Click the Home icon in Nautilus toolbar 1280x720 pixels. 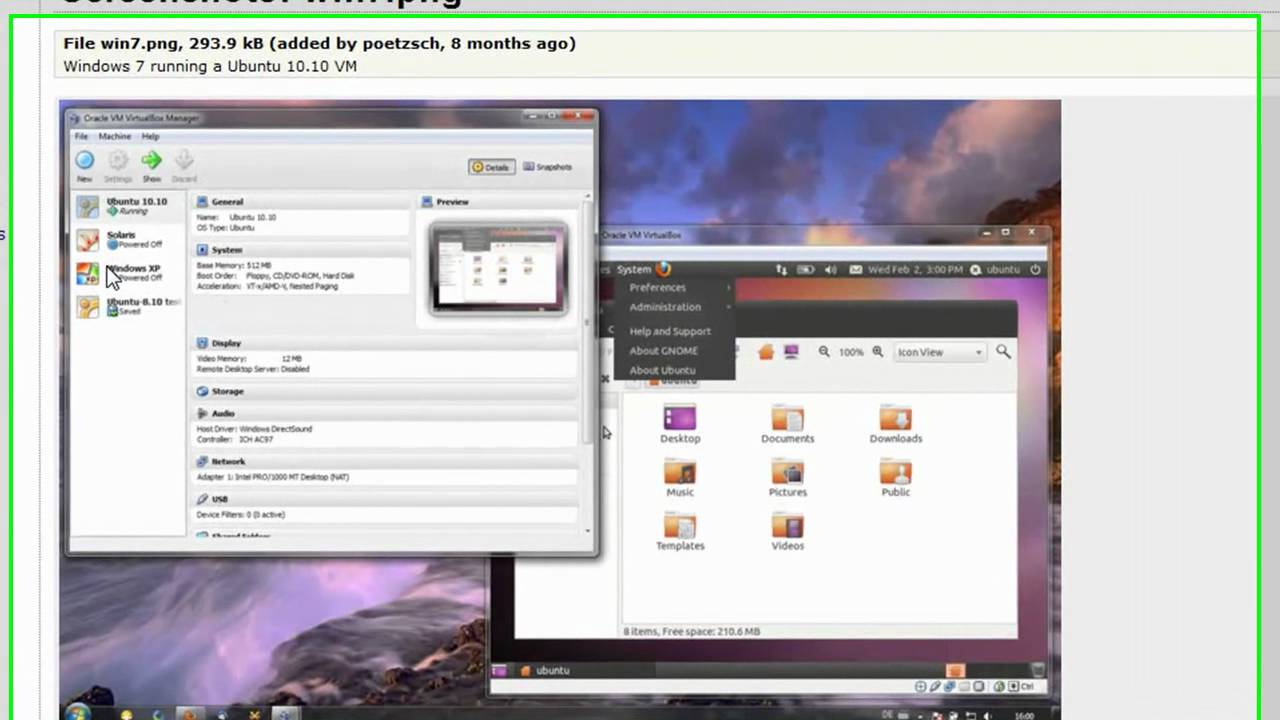[765, 352]
